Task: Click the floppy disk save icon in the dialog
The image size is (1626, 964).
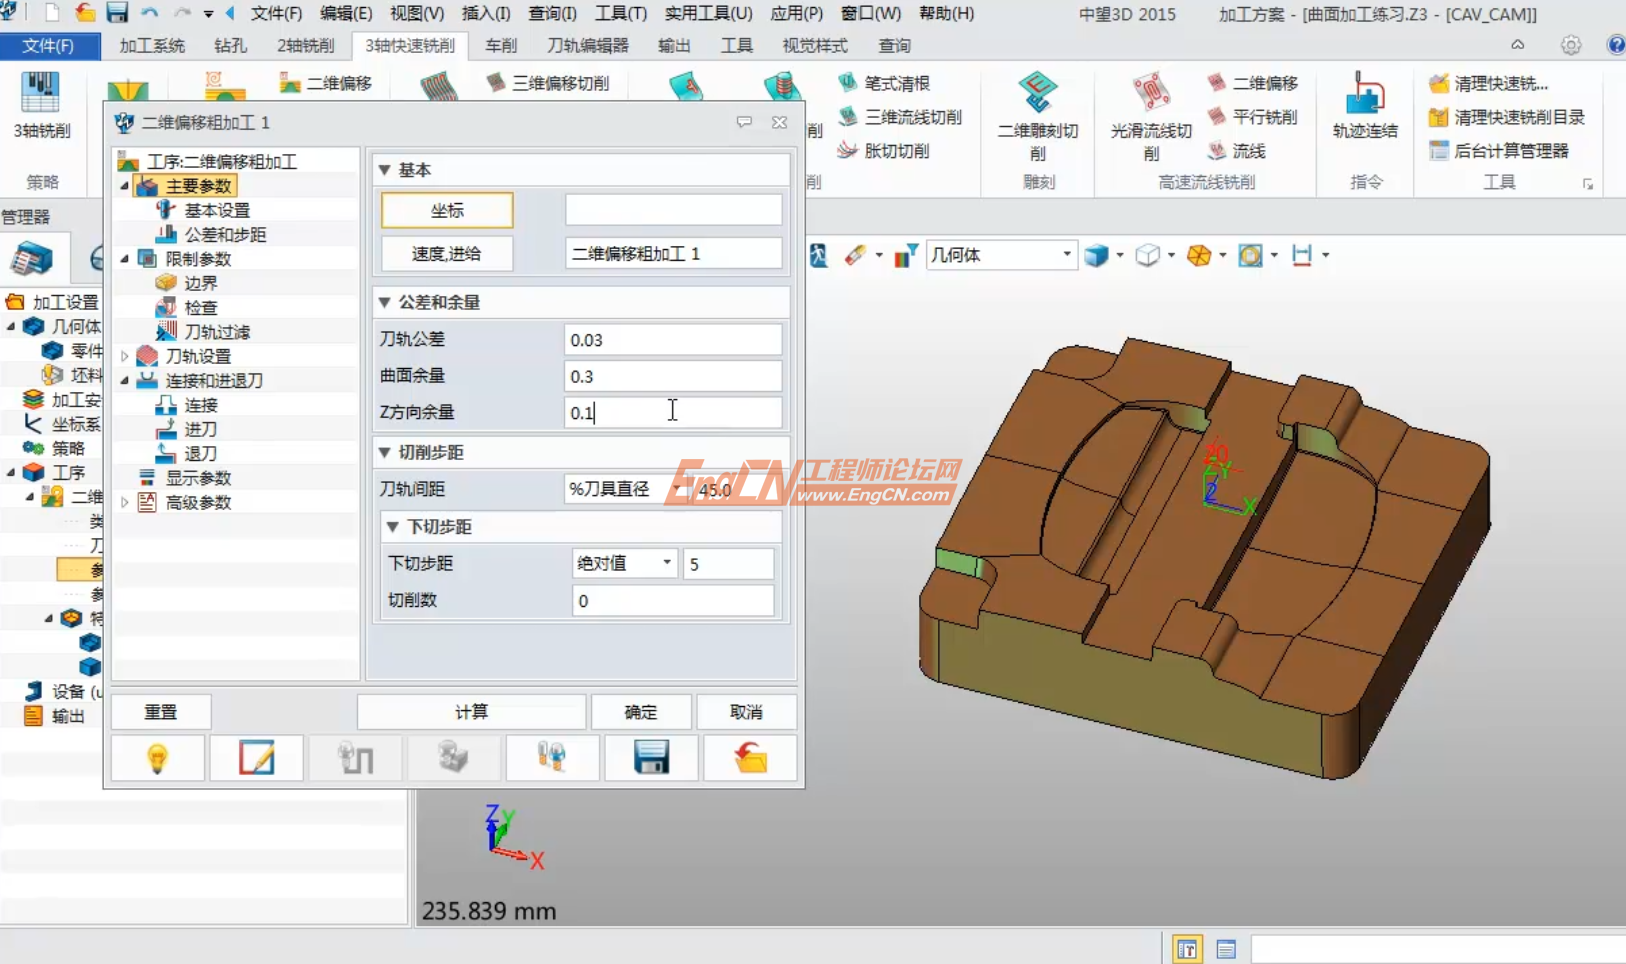Action: (x=651, y=757)
